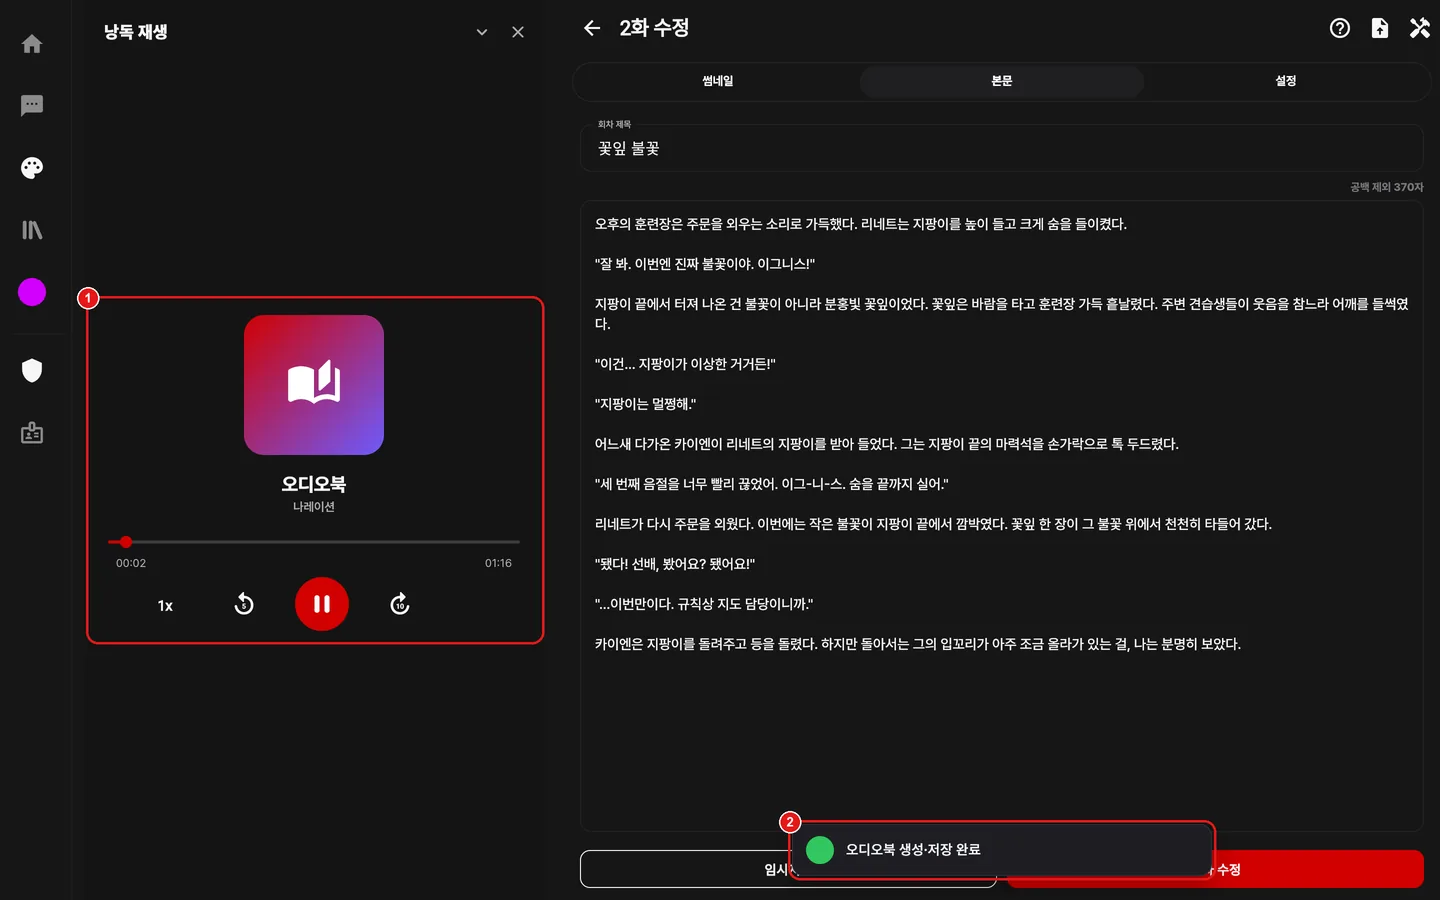This screenshot has width=1440, height=900.
Task: Click the magenta profile avatar circle
Action: [32, 292]
